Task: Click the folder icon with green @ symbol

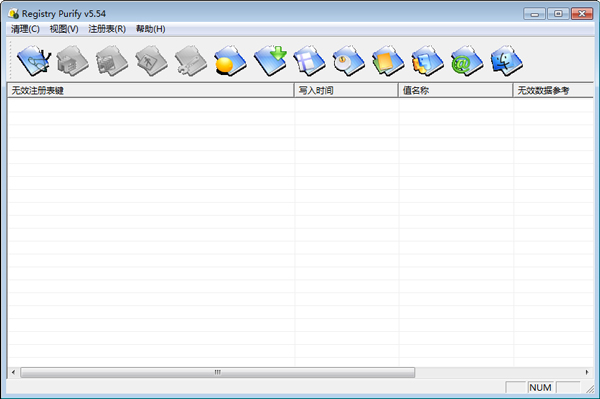Action: pos(467,60)
